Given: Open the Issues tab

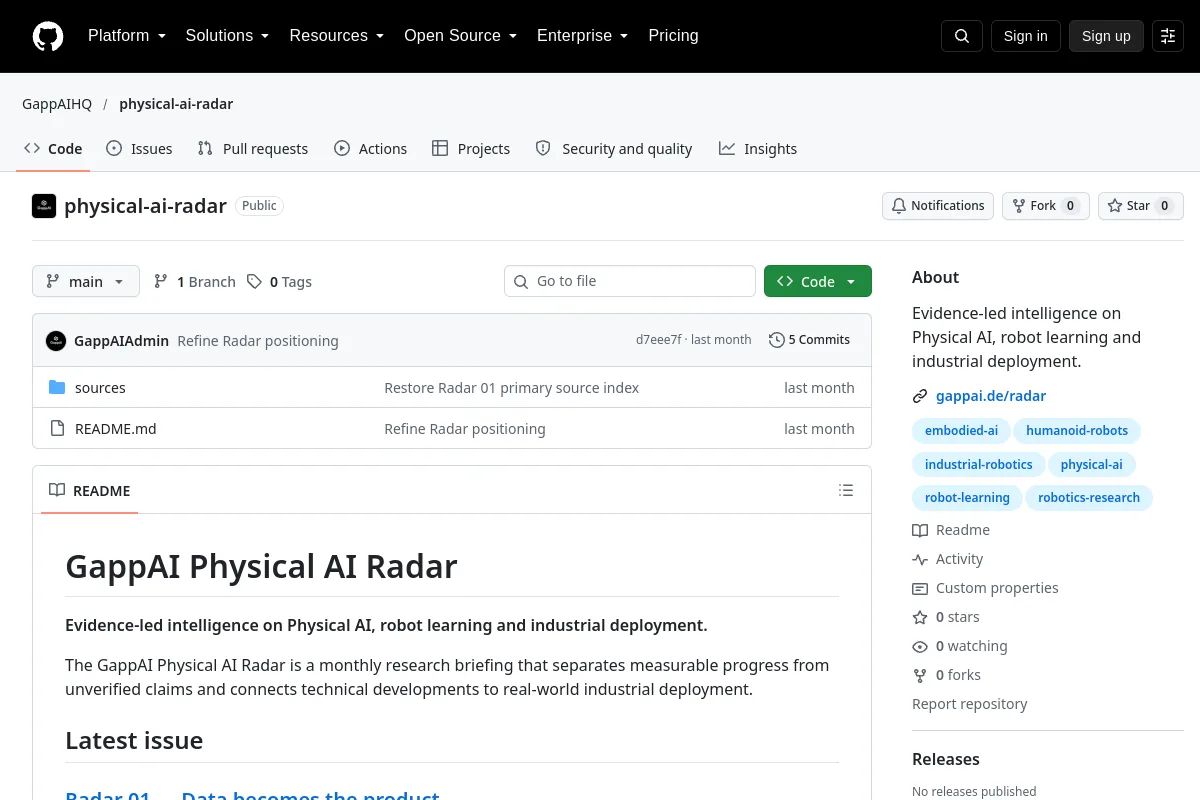Looking at the screenshot, I should tap(139, 149).
